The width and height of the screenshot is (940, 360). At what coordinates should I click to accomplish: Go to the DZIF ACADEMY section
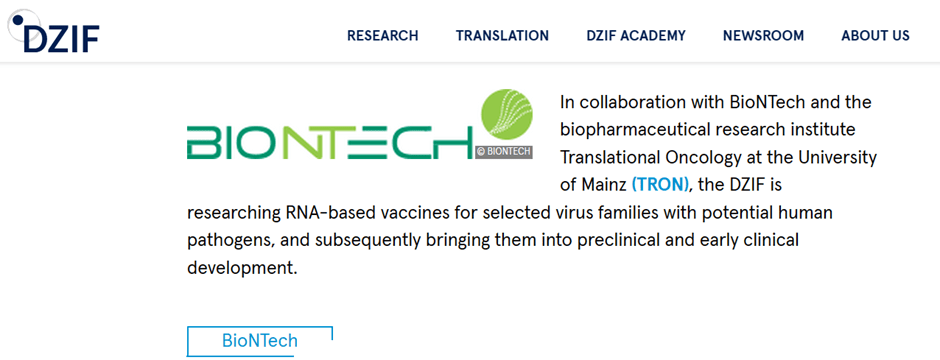pyautogui.click(x=636, y=36)
